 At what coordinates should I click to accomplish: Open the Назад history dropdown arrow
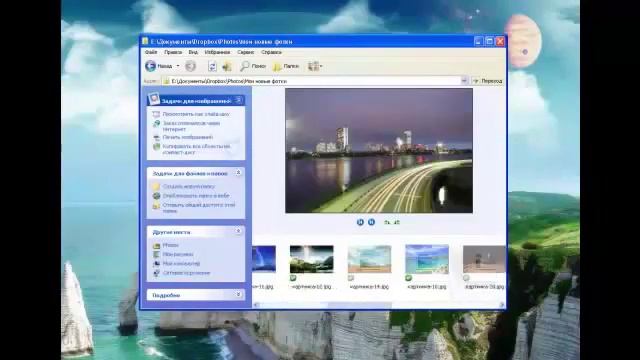178,66
